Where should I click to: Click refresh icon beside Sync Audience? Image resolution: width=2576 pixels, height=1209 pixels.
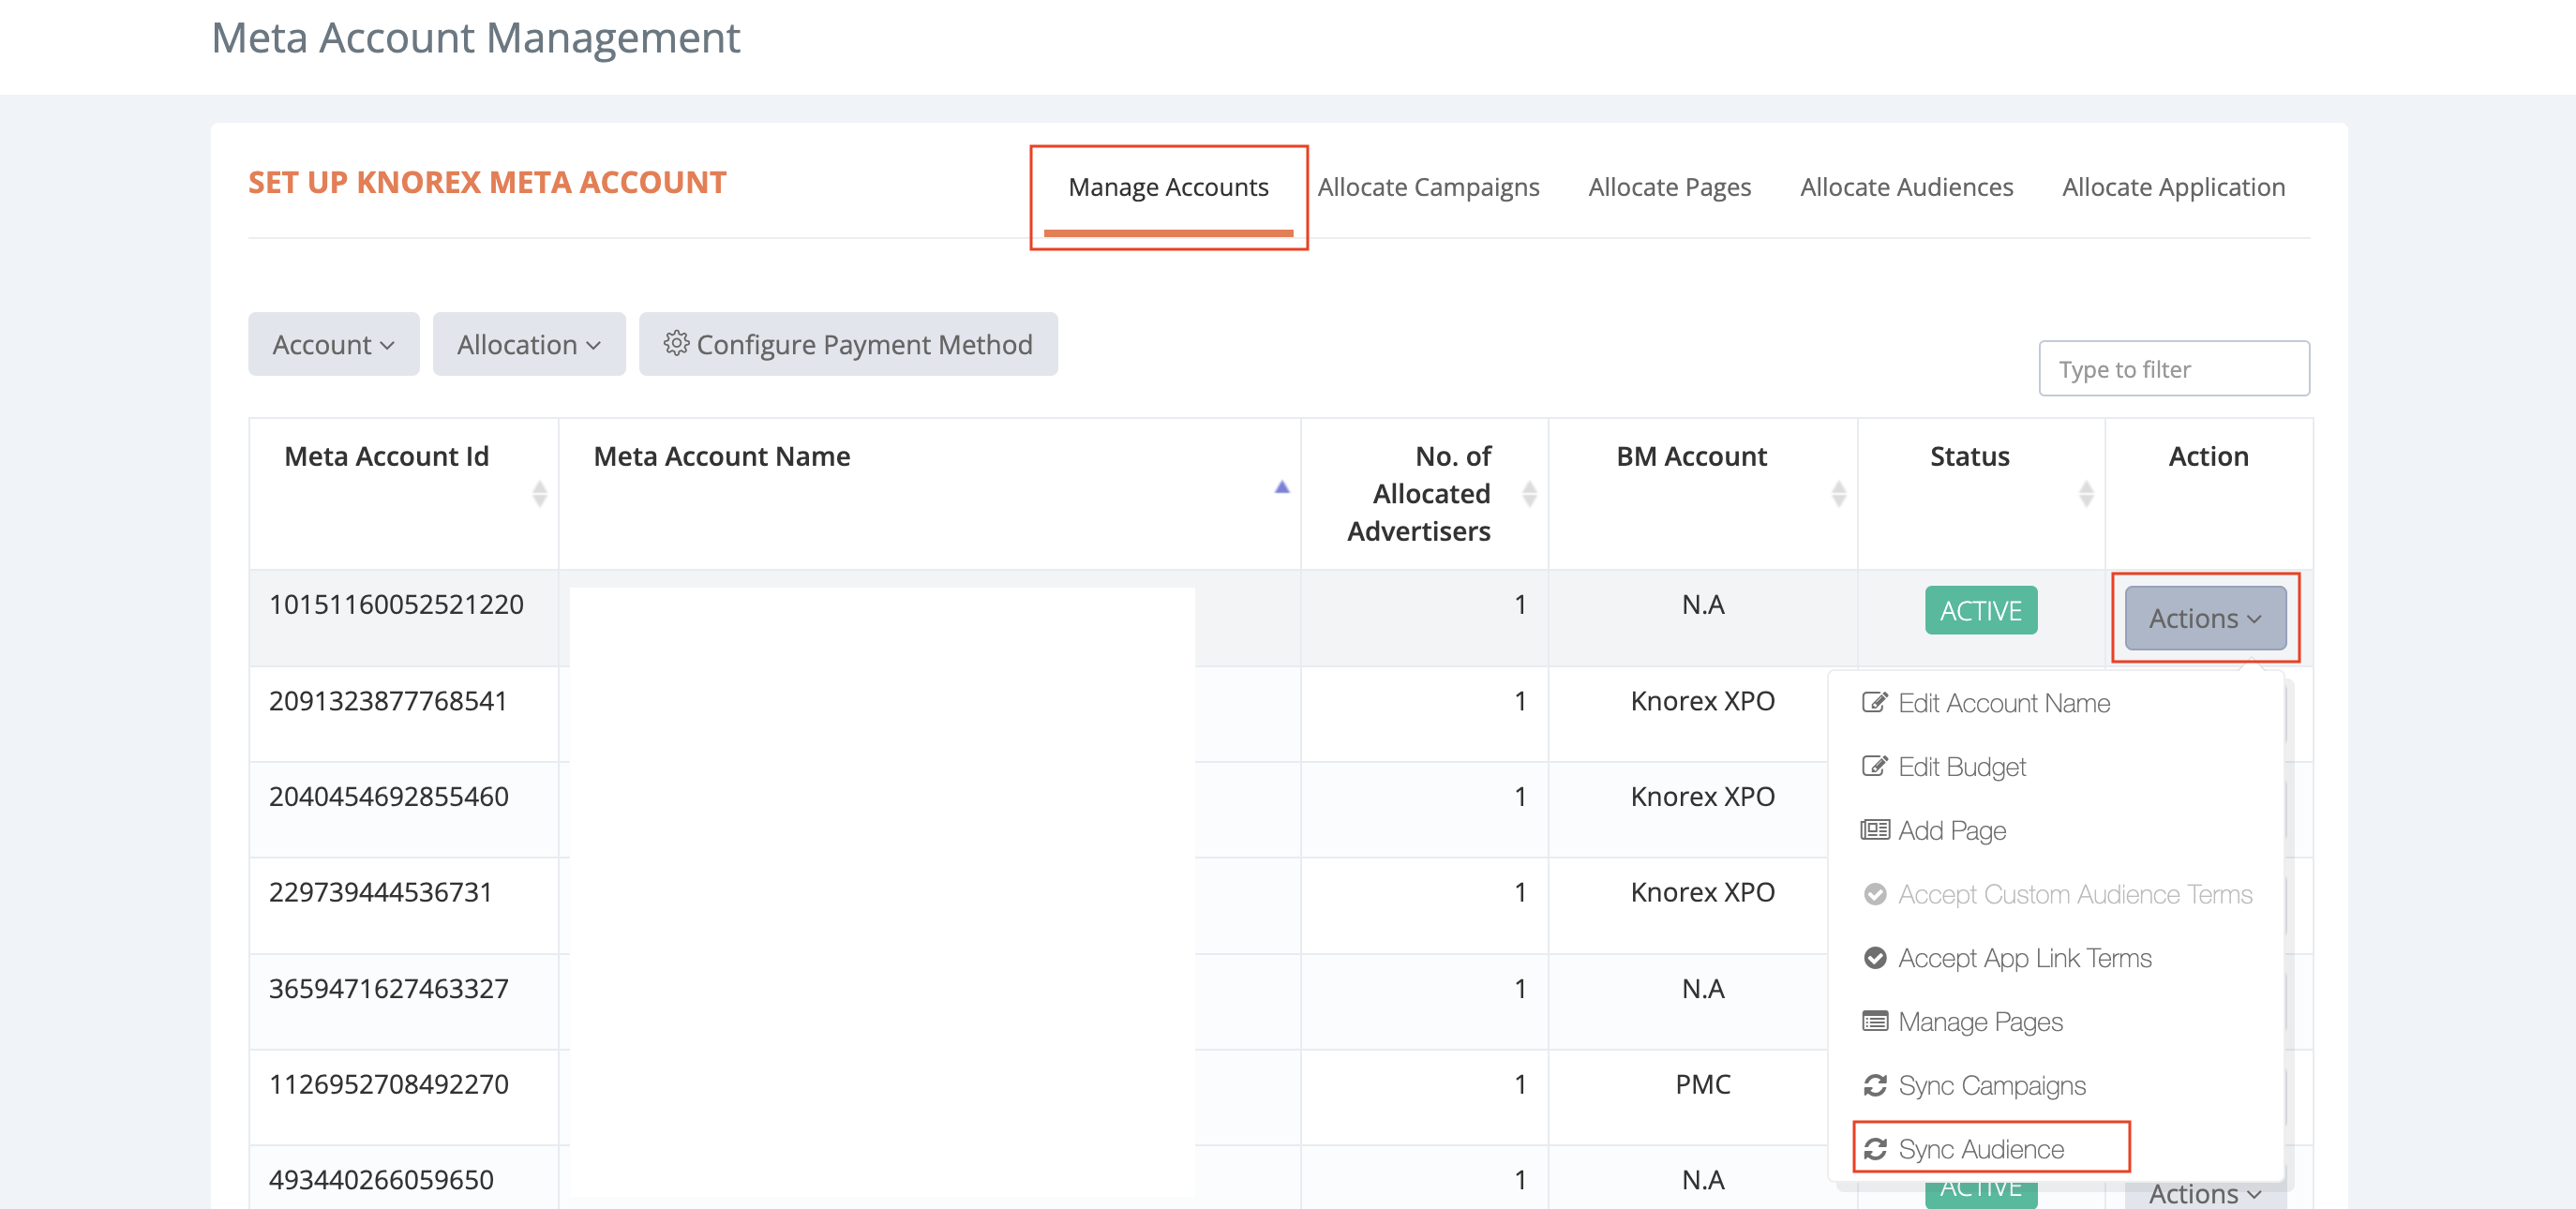tap(1875, 1149)
